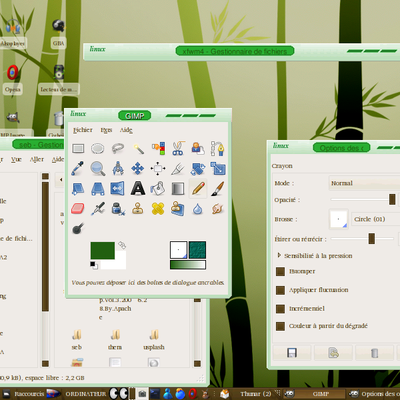Toggle Couleur à partir du dégradé checkbox

(x=280, y=326)
